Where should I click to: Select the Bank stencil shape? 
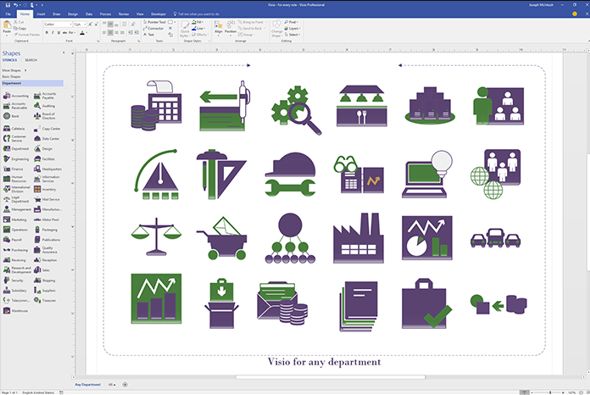pos(11,116)
